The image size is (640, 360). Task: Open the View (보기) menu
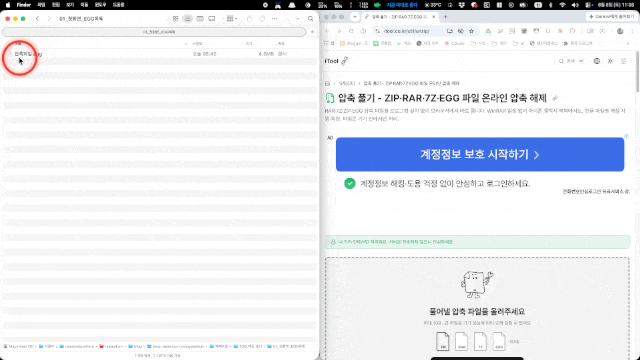[x=70, y=5]
